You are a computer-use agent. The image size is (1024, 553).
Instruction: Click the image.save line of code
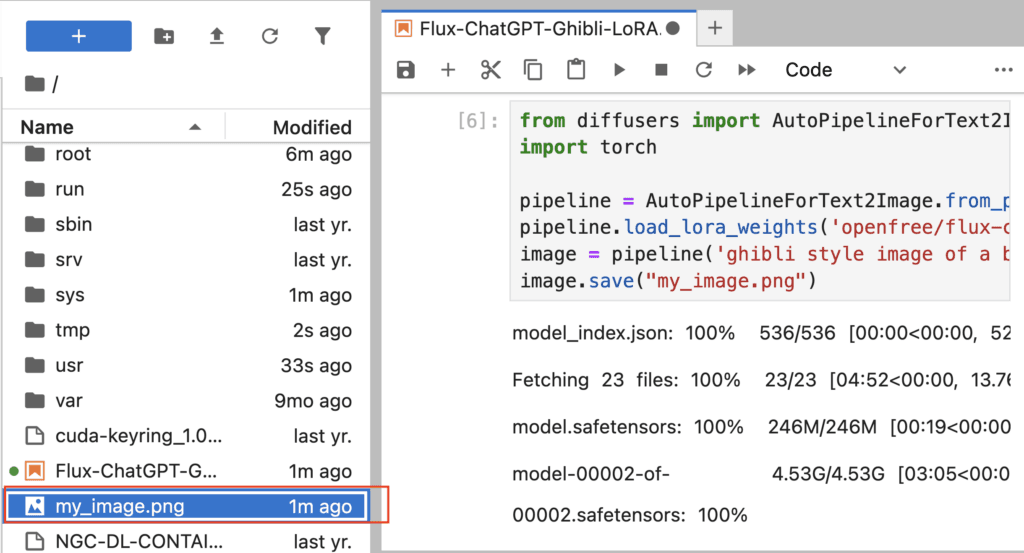[x=668, y=281]
